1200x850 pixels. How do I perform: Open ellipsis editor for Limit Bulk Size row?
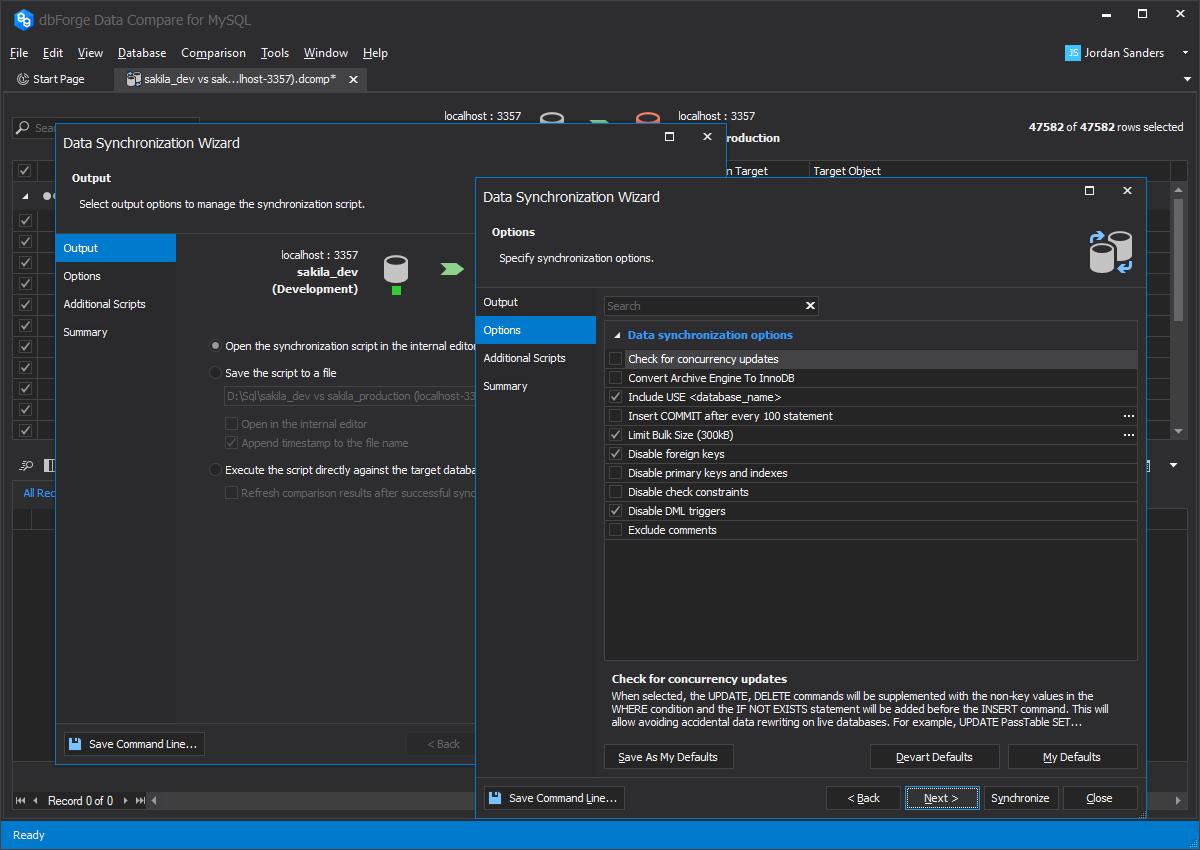pyautogui.click(x=1129, y=435)
